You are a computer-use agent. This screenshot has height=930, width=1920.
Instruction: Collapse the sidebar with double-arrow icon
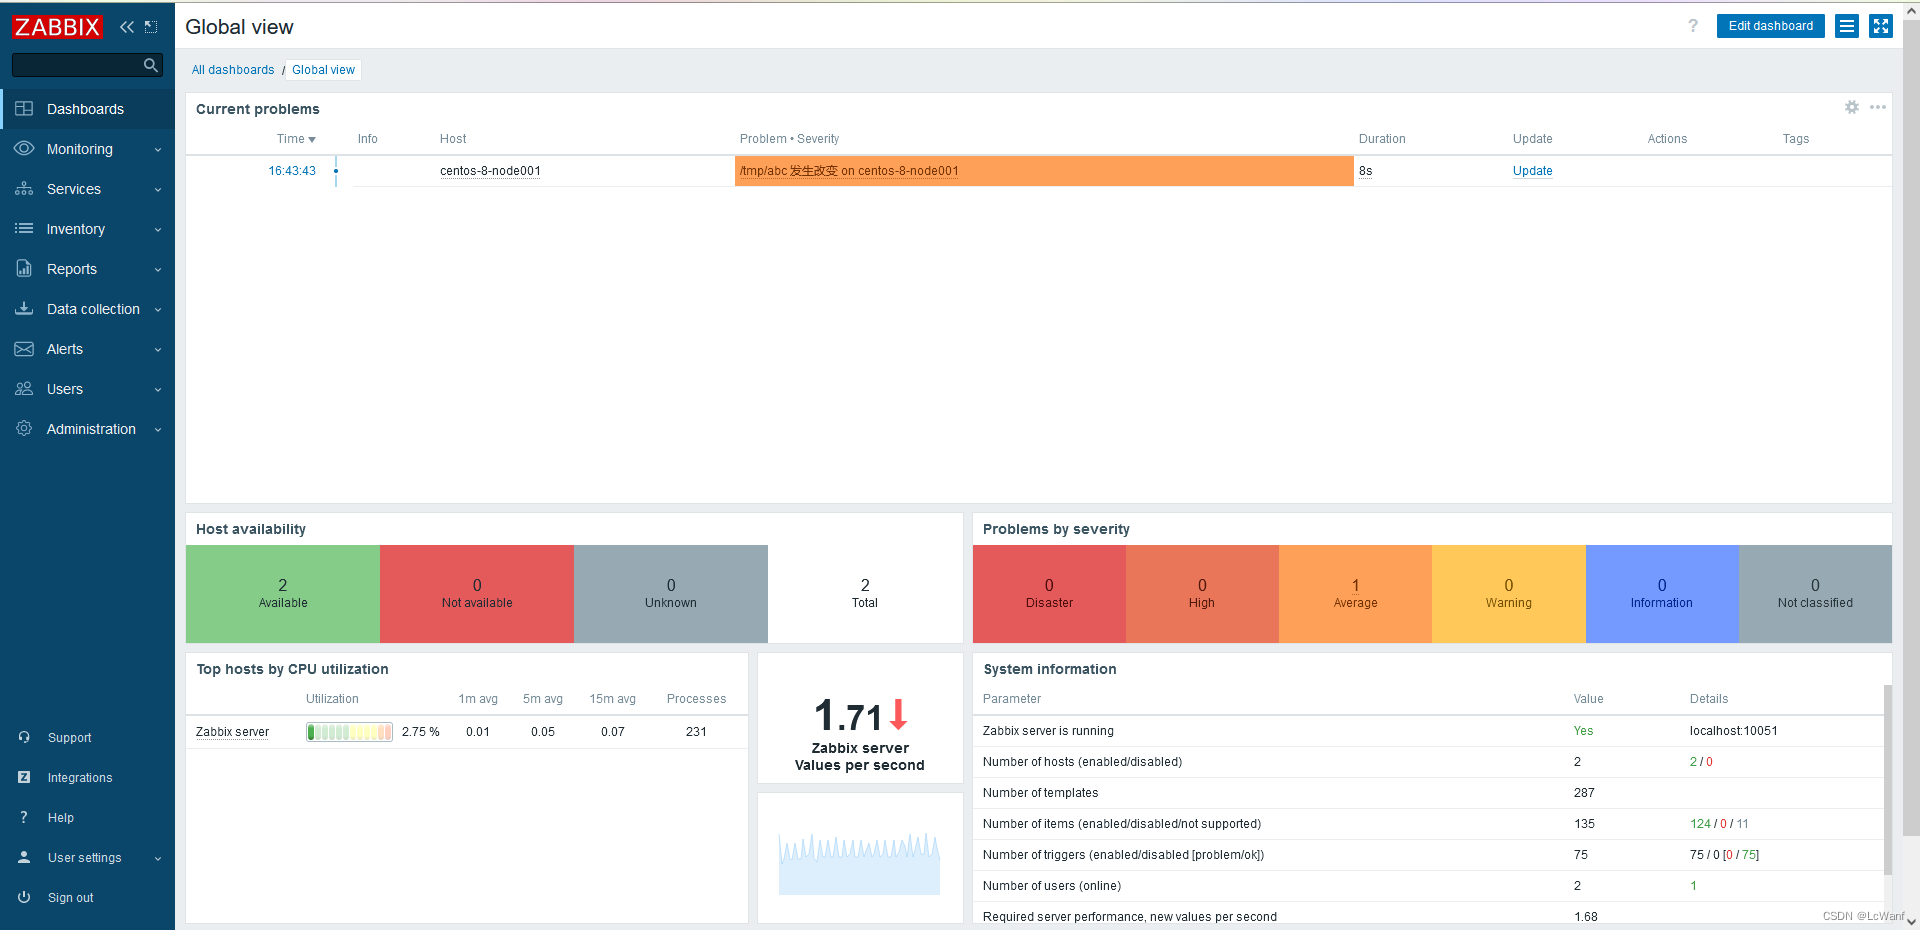(x=127, y=27)
